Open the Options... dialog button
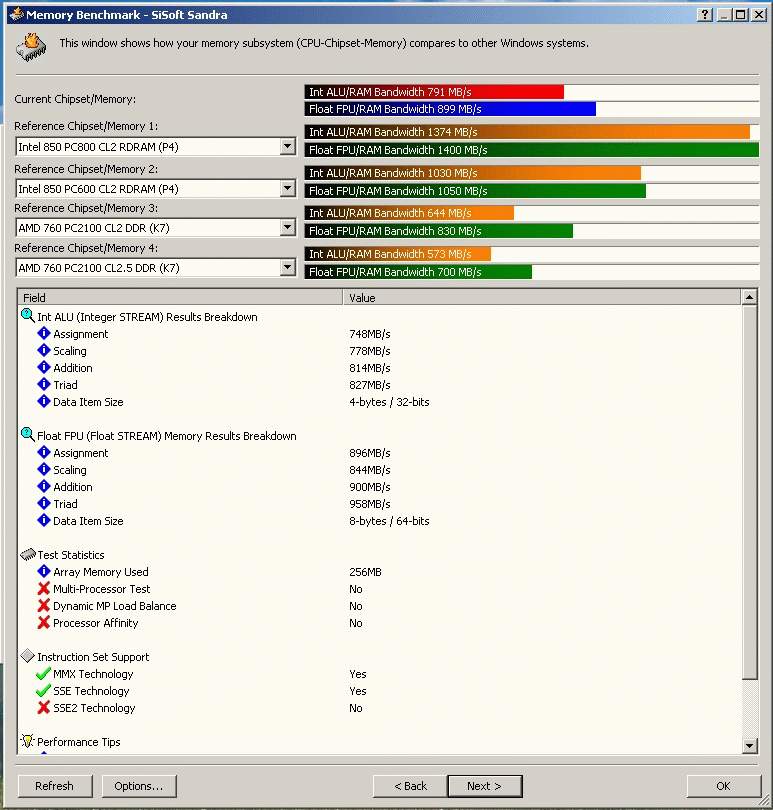The width and height of the screenshot is (773, 810). (x=139, y=786)
